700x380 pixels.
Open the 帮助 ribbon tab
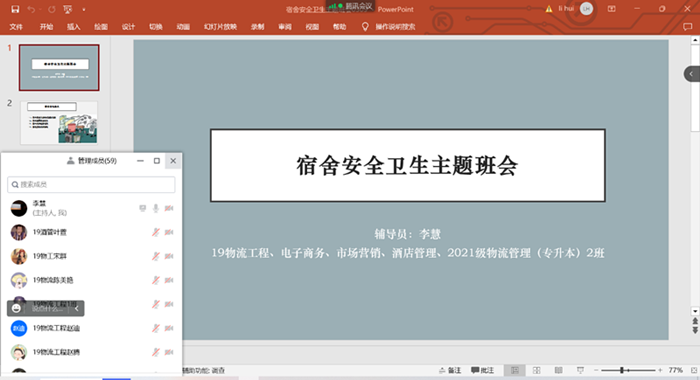click(339, 27)
